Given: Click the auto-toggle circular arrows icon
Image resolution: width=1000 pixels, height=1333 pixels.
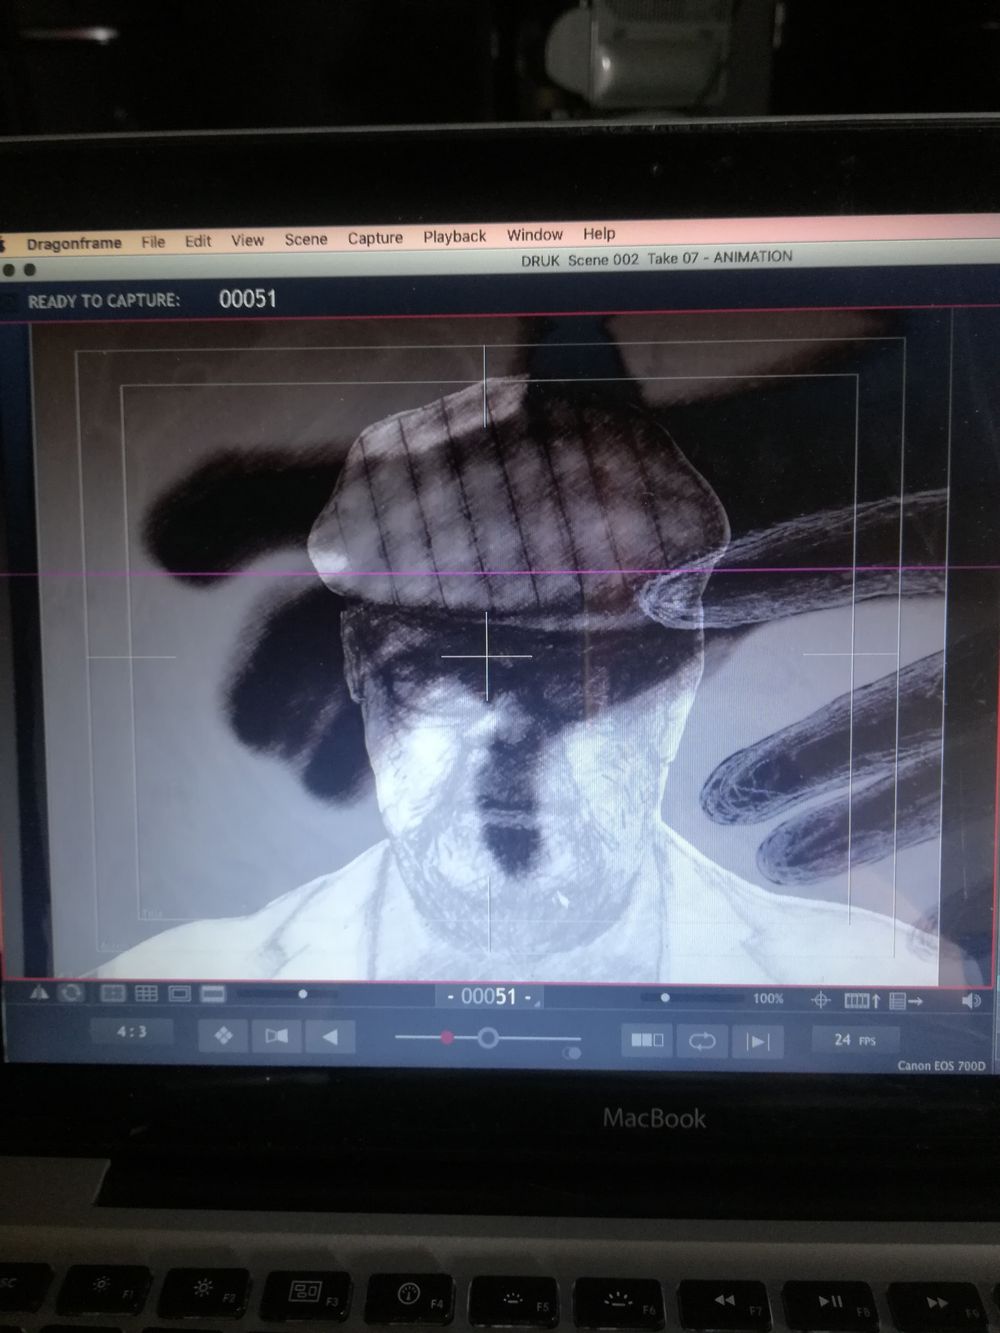Looking at the screenshot, I should (71, 993).
